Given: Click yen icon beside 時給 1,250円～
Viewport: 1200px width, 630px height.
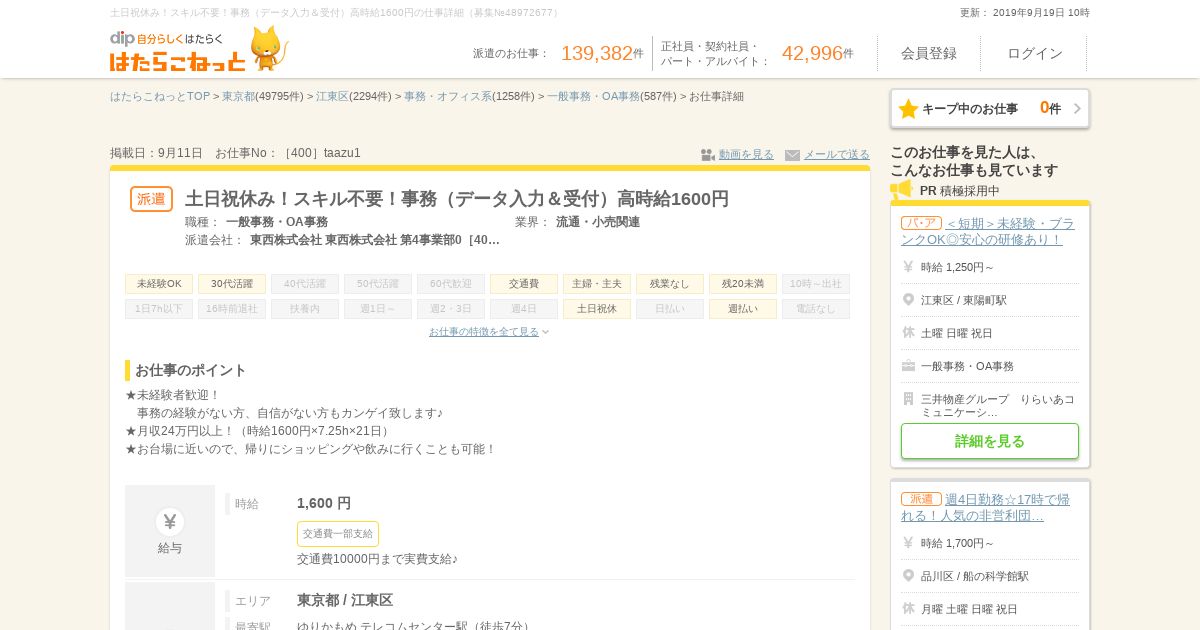Looking at the screenshot, I should [x=908, y=267].
